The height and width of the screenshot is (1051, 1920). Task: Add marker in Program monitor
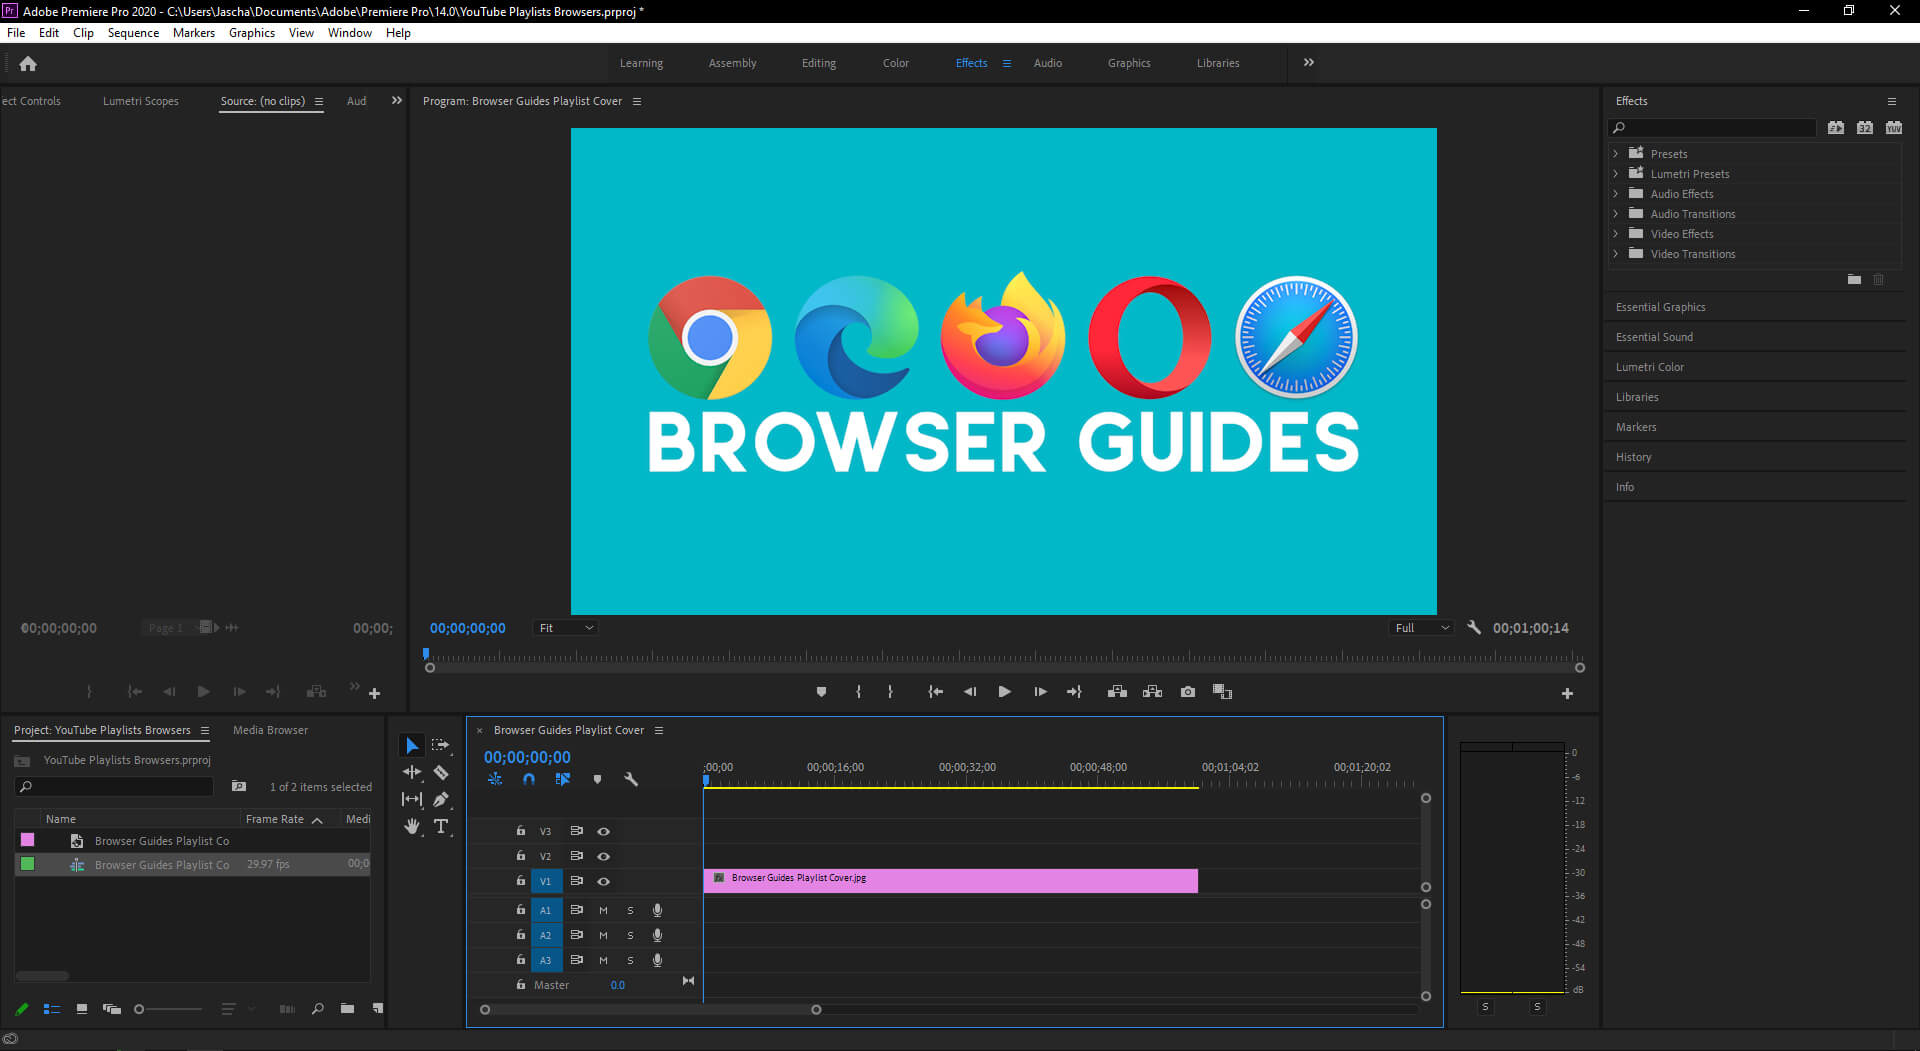821,692
